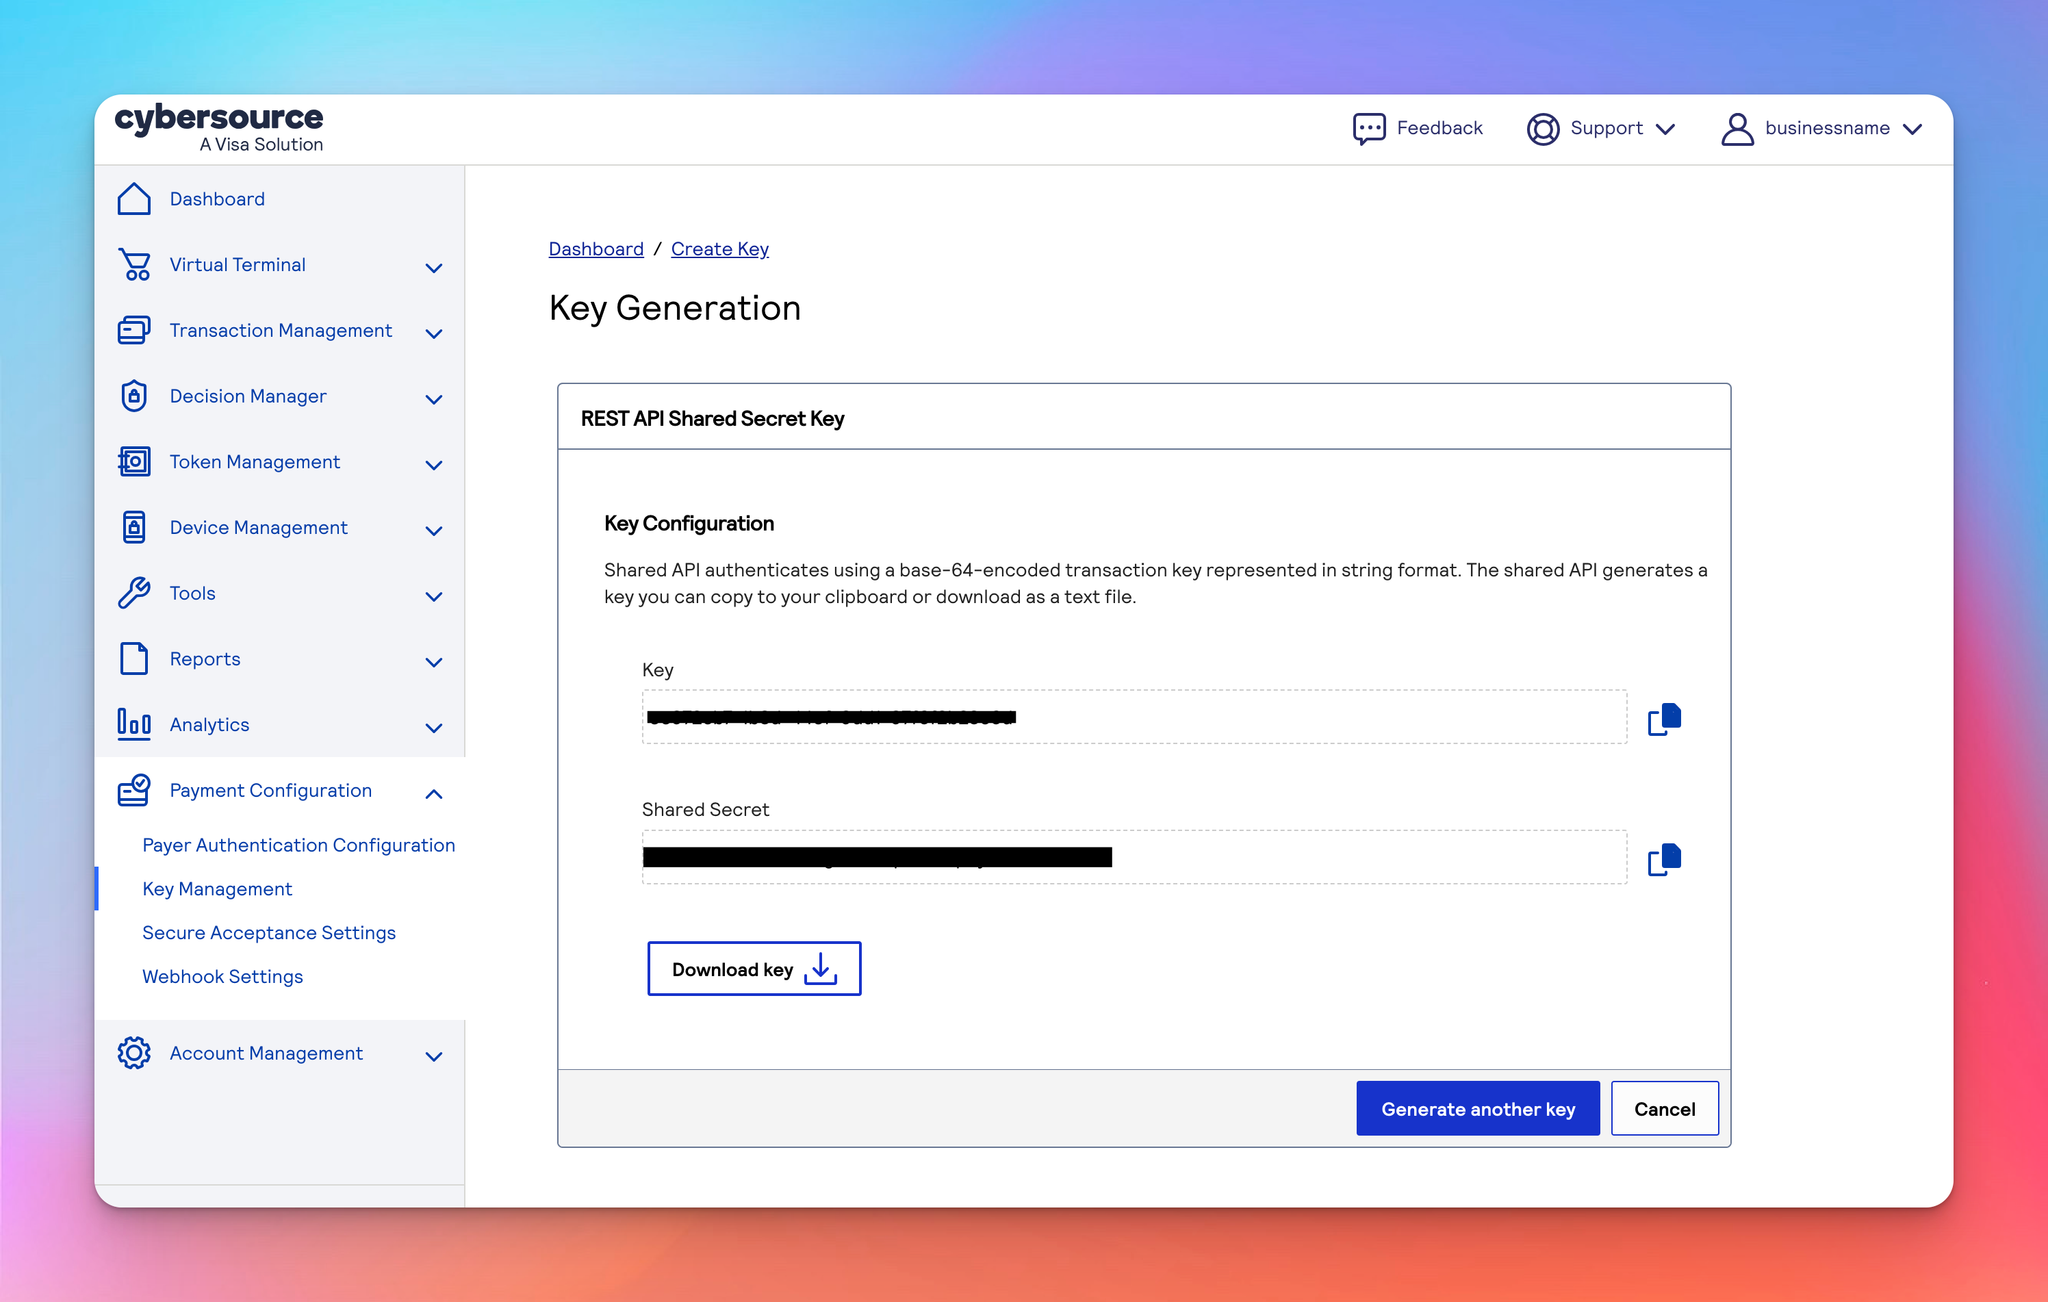Collapse the Payment Configuration chevron
The image size is (2048, 1302).
[x=434, y=793]
